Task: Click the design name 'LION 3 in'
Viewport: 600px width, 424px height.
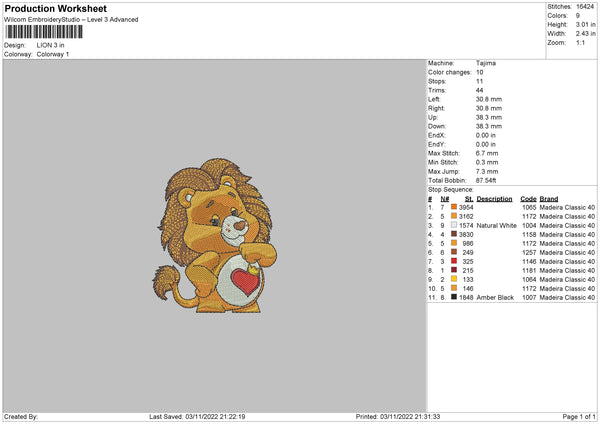Action: (x=51, y=45)
